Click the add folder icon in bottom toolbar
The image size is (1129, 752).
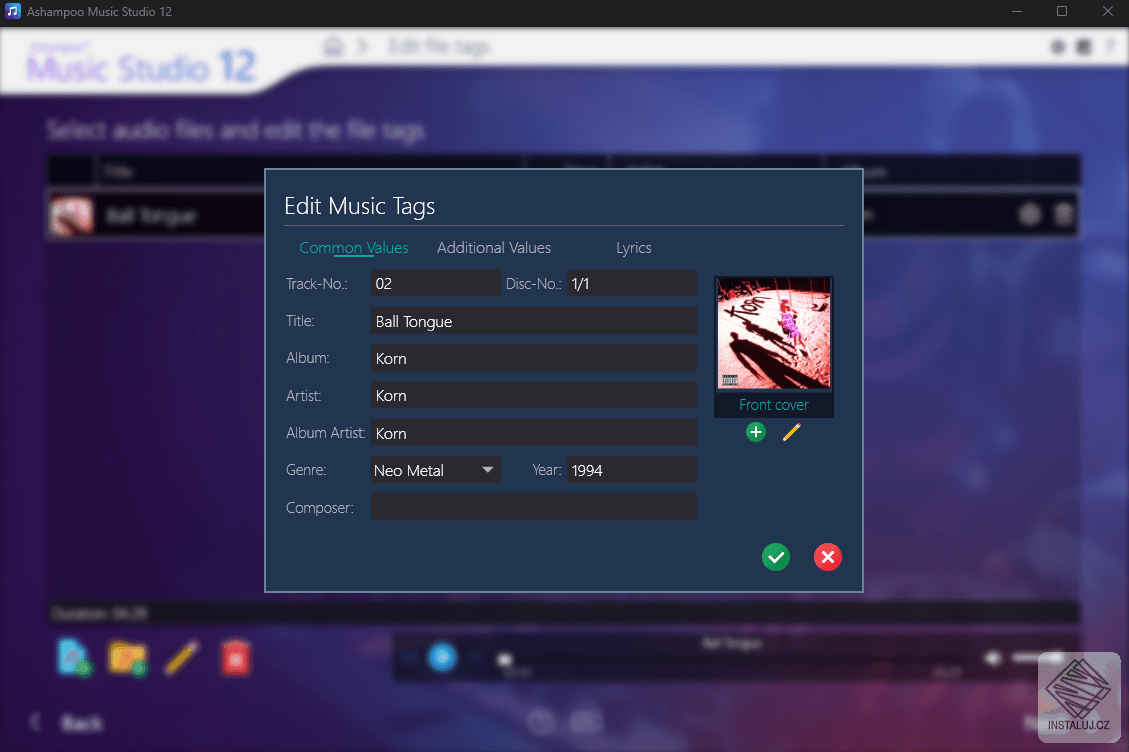coord(127,658)
